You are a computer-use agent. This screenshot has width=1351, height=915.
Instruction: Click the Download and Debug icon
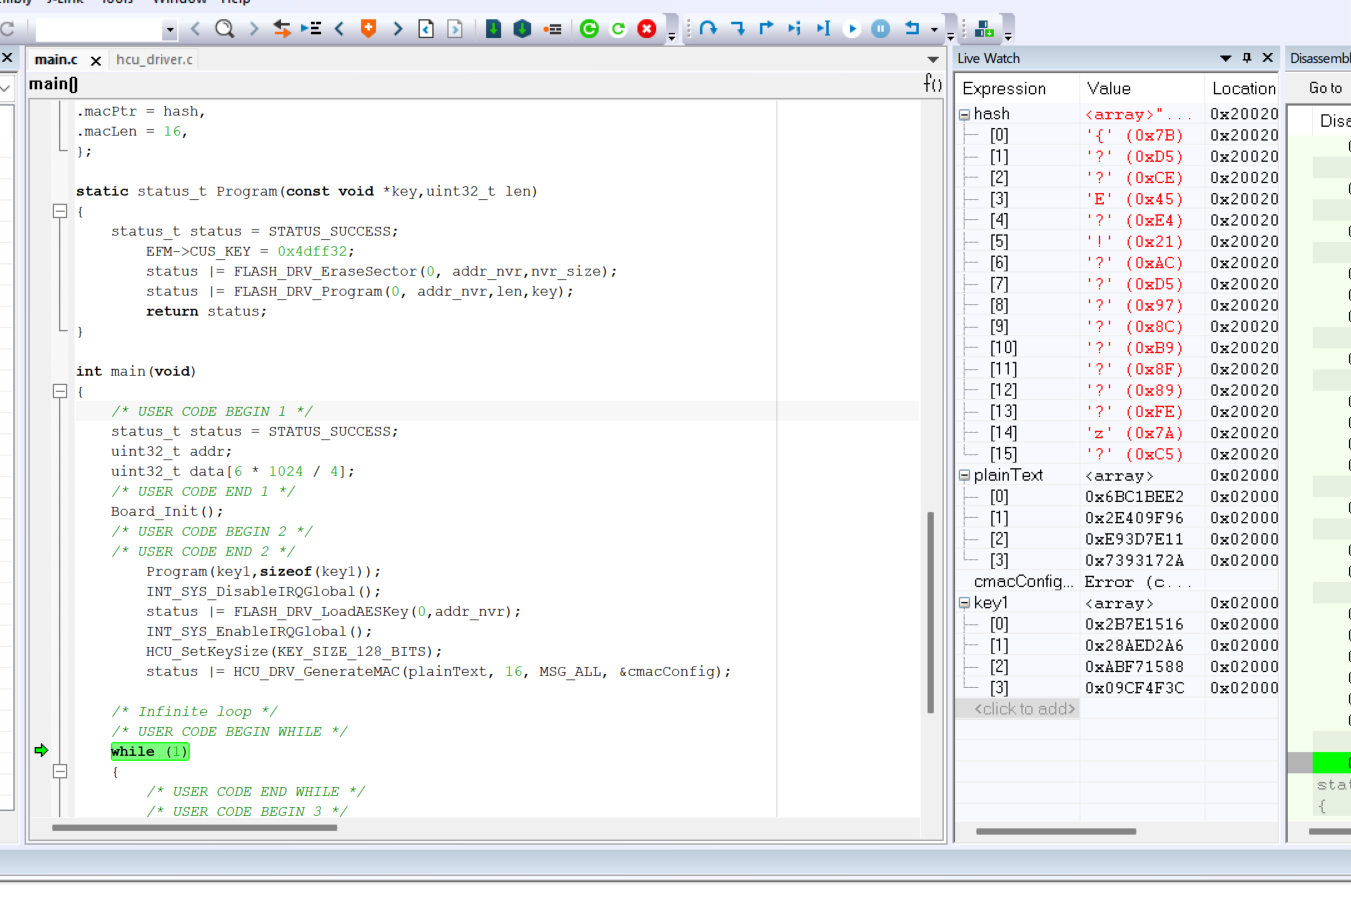click(x=493, y=28)
